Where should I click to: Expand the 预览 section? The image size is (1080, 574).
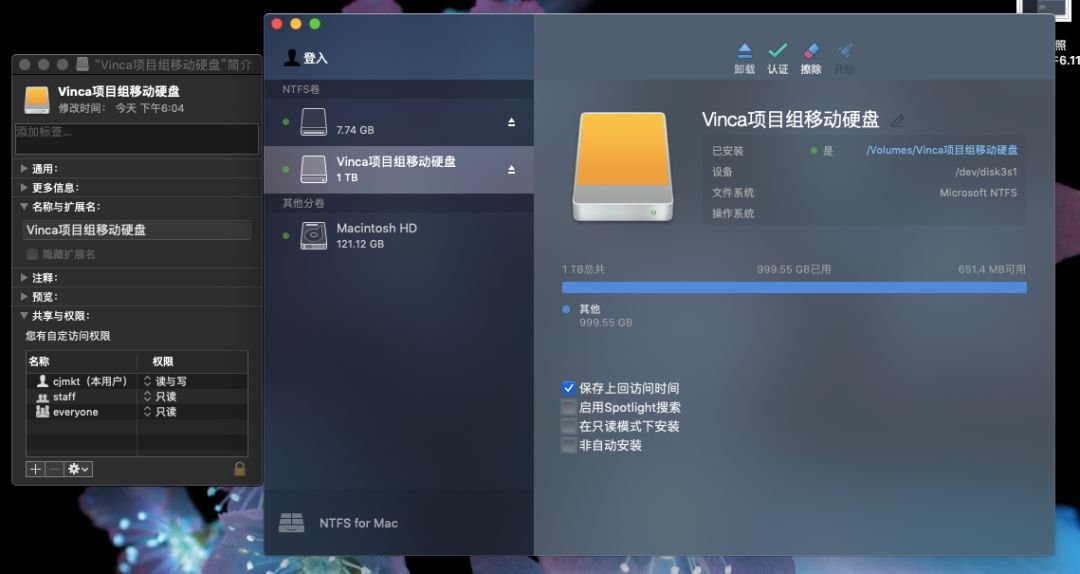click(24, 297)
